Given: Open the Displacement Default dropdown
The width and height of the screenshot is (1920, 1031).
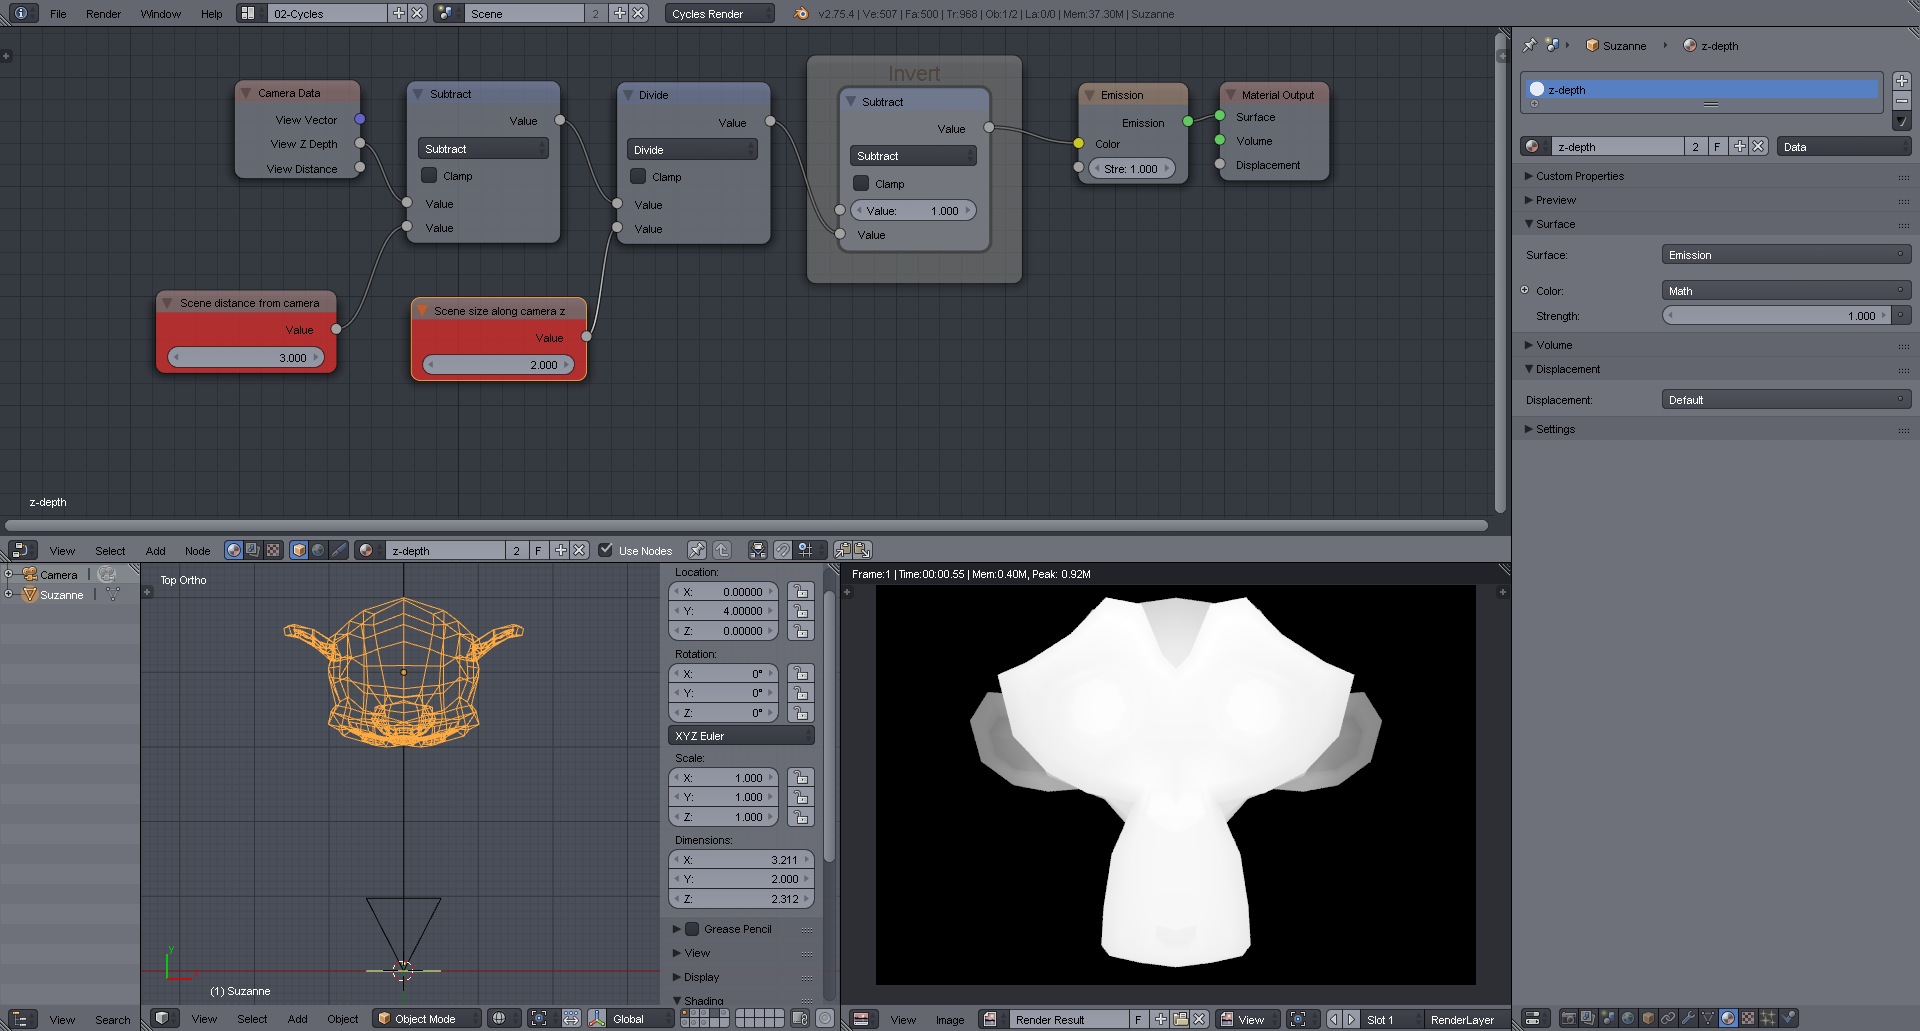Looking at the screenshot, I should click(1786, 400).
